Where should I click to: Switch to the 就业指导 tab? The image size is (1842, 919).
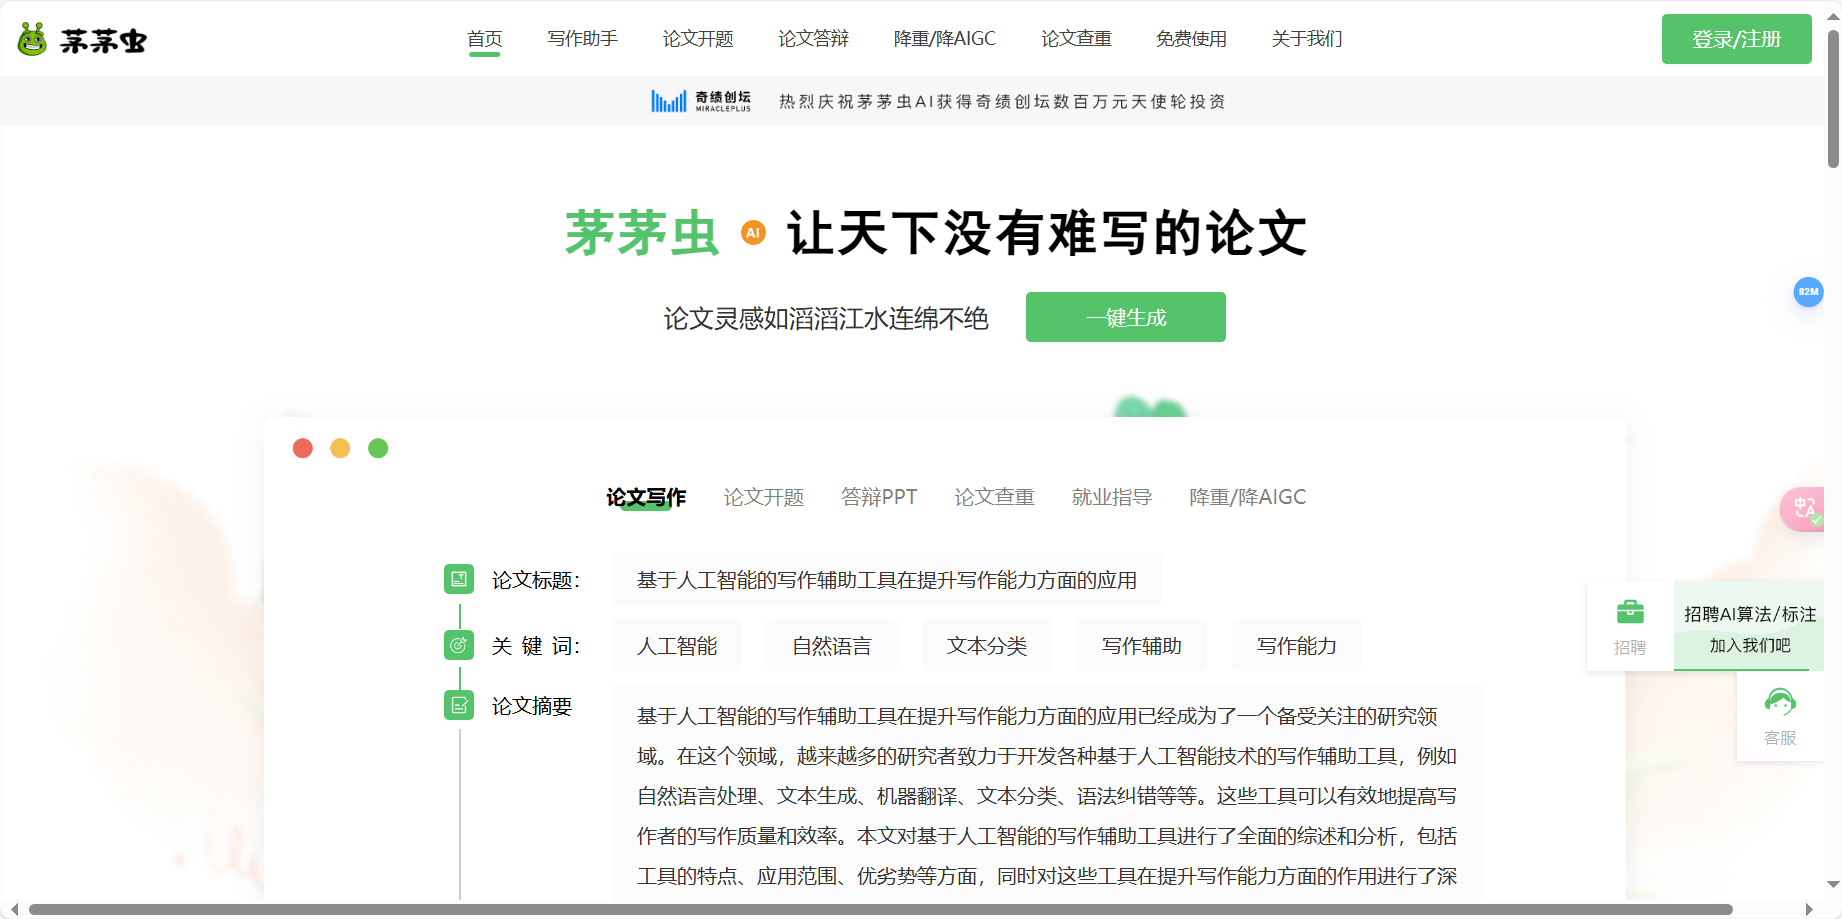(1112, 497)
